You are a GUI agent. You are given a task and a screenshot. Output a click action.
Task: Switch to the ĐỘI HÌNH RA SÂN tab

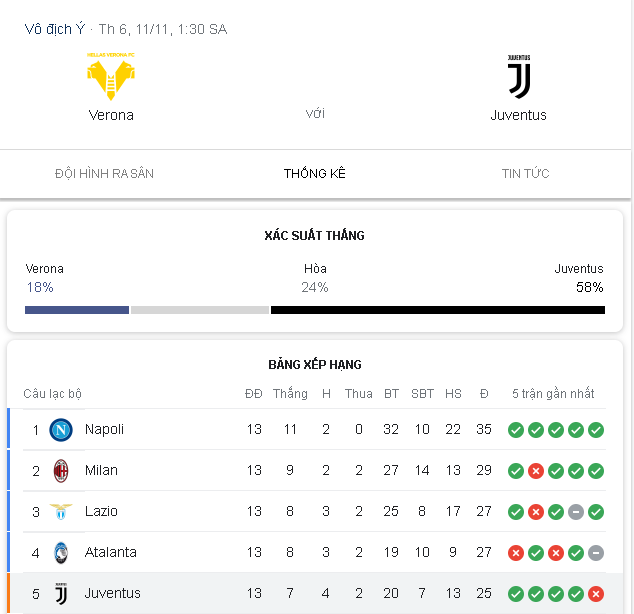[x=104, y=173]
